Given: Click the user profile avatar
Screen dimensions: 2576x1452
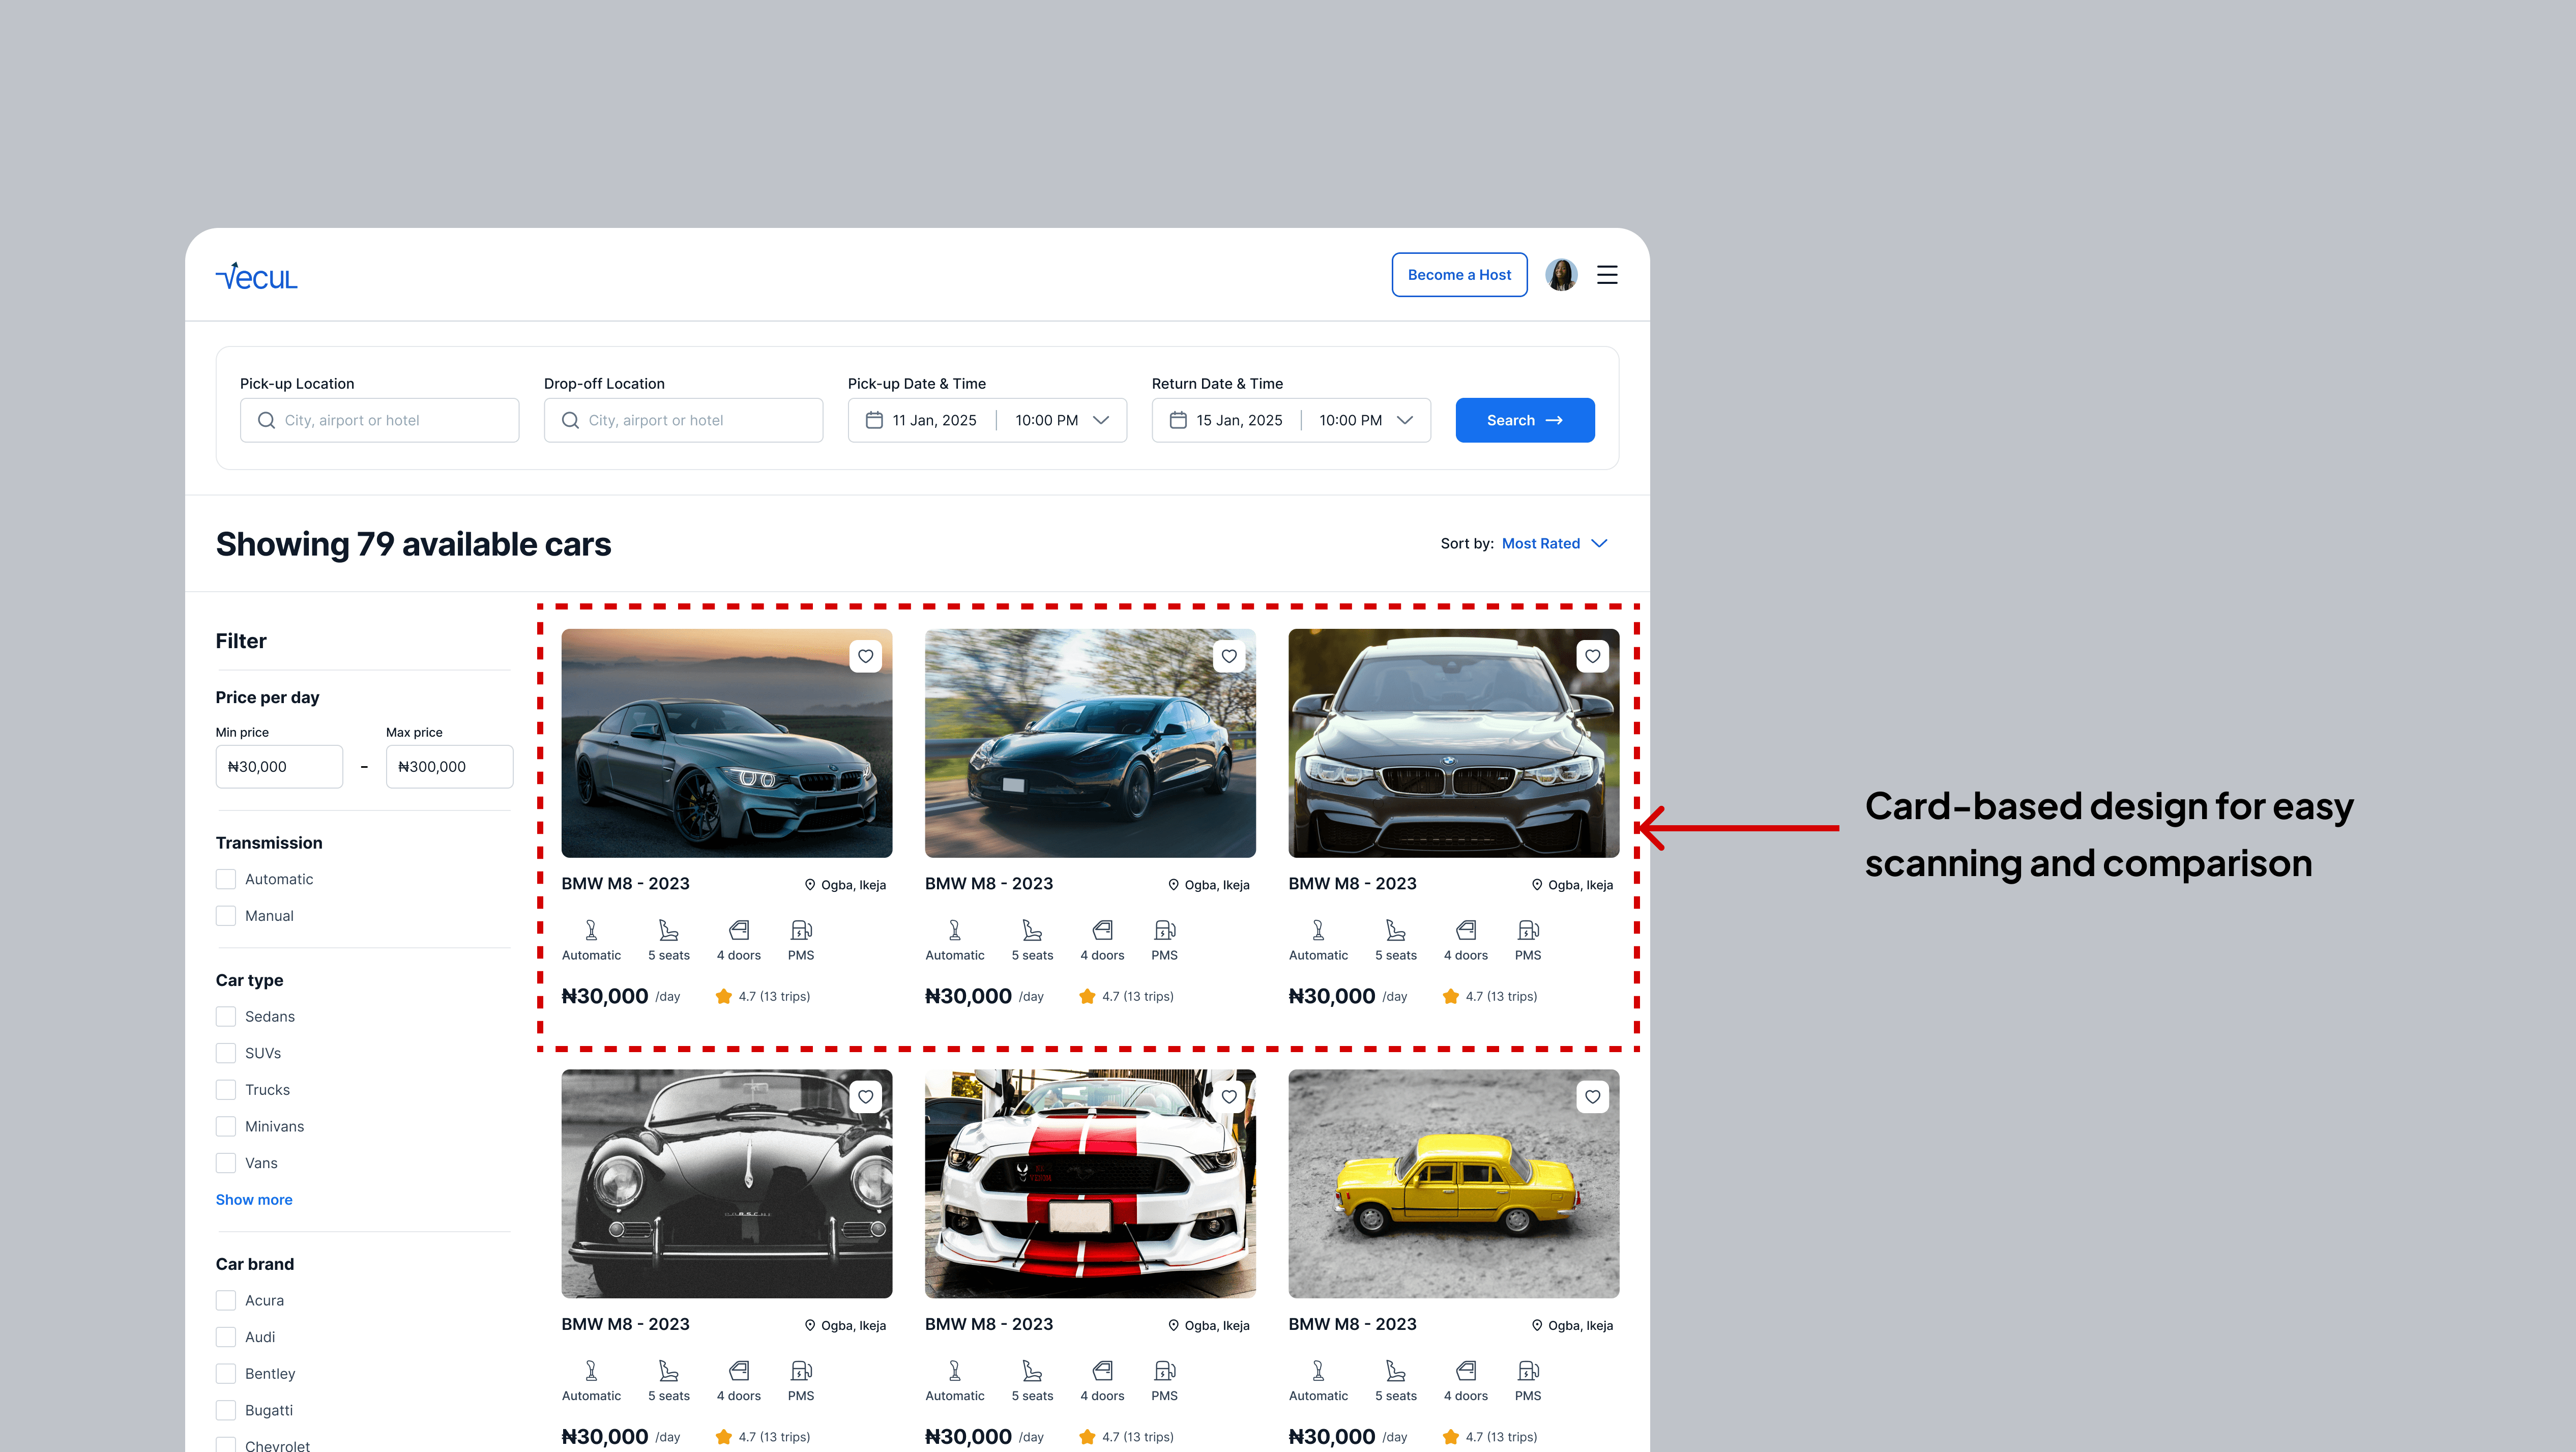Looking at the screenshot, I should (x=1561, y=275).
